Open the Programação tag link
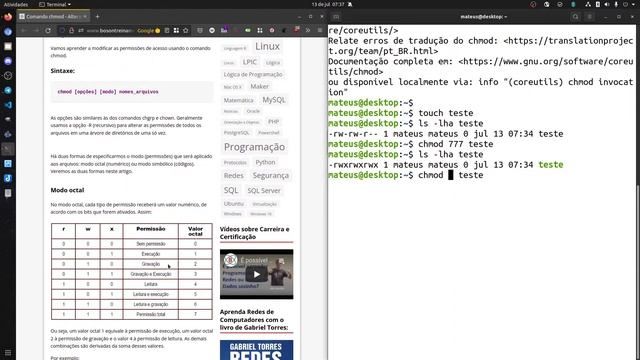Image resolution: width=640 pixels, height=360 pixels. pos(254,147)
